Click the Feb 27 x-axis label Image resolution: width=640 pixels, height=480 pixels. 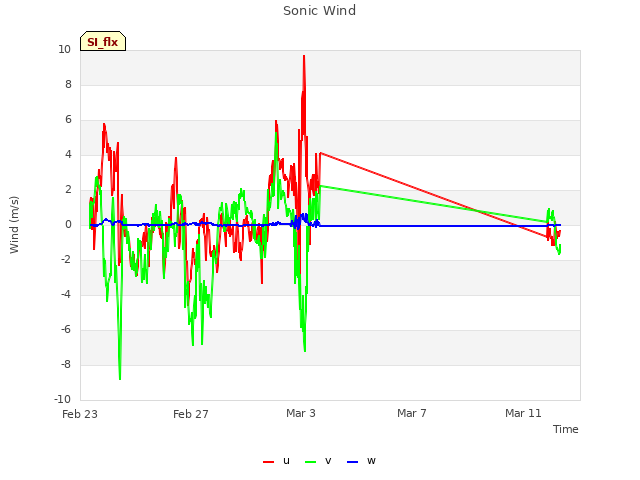click(x=191, y=414)
